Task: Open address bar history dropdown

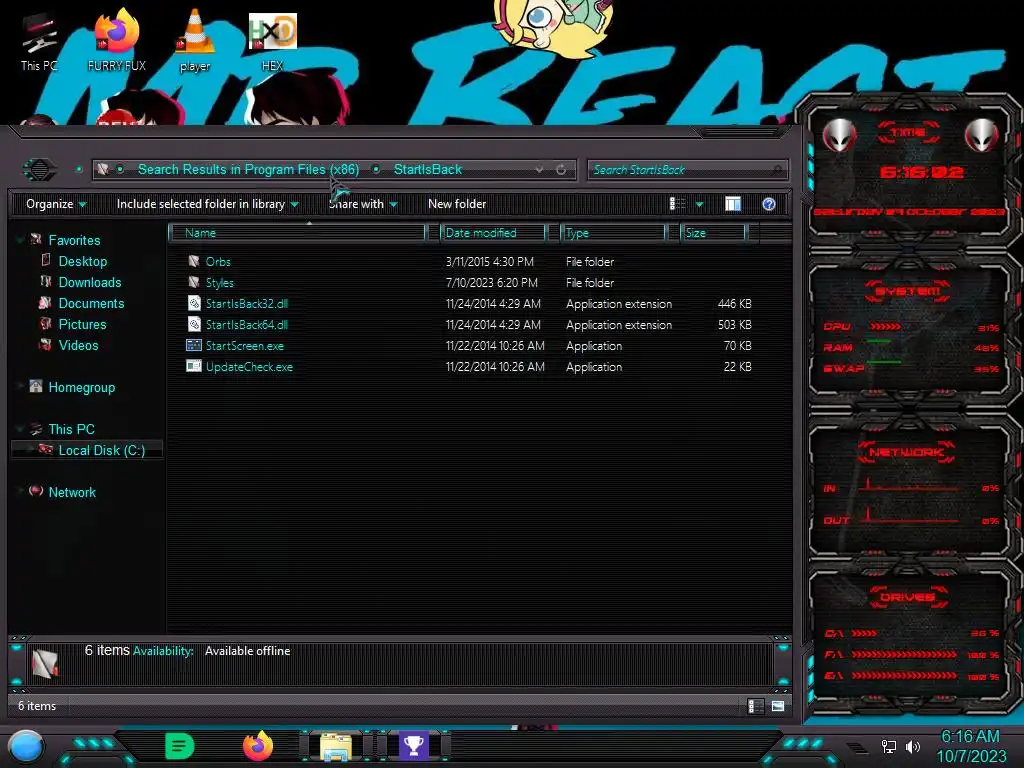Action: pyautogui.click(x=539, y=170)
